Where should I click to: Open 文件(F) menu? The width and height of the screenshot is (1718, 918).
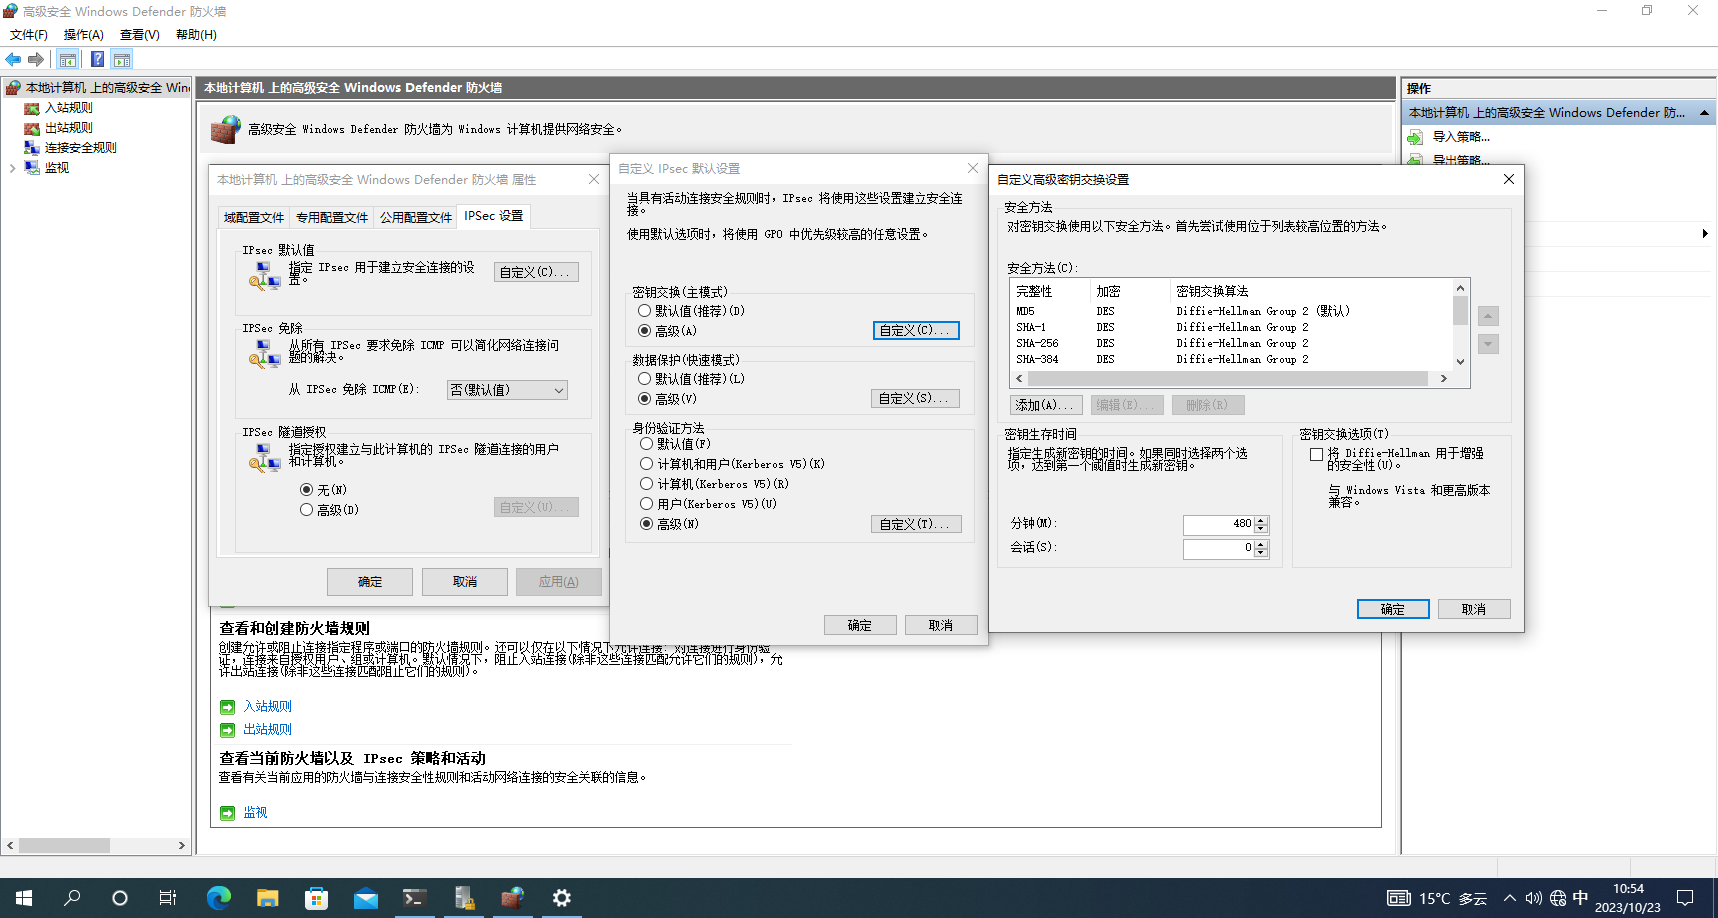coord(29,35)
